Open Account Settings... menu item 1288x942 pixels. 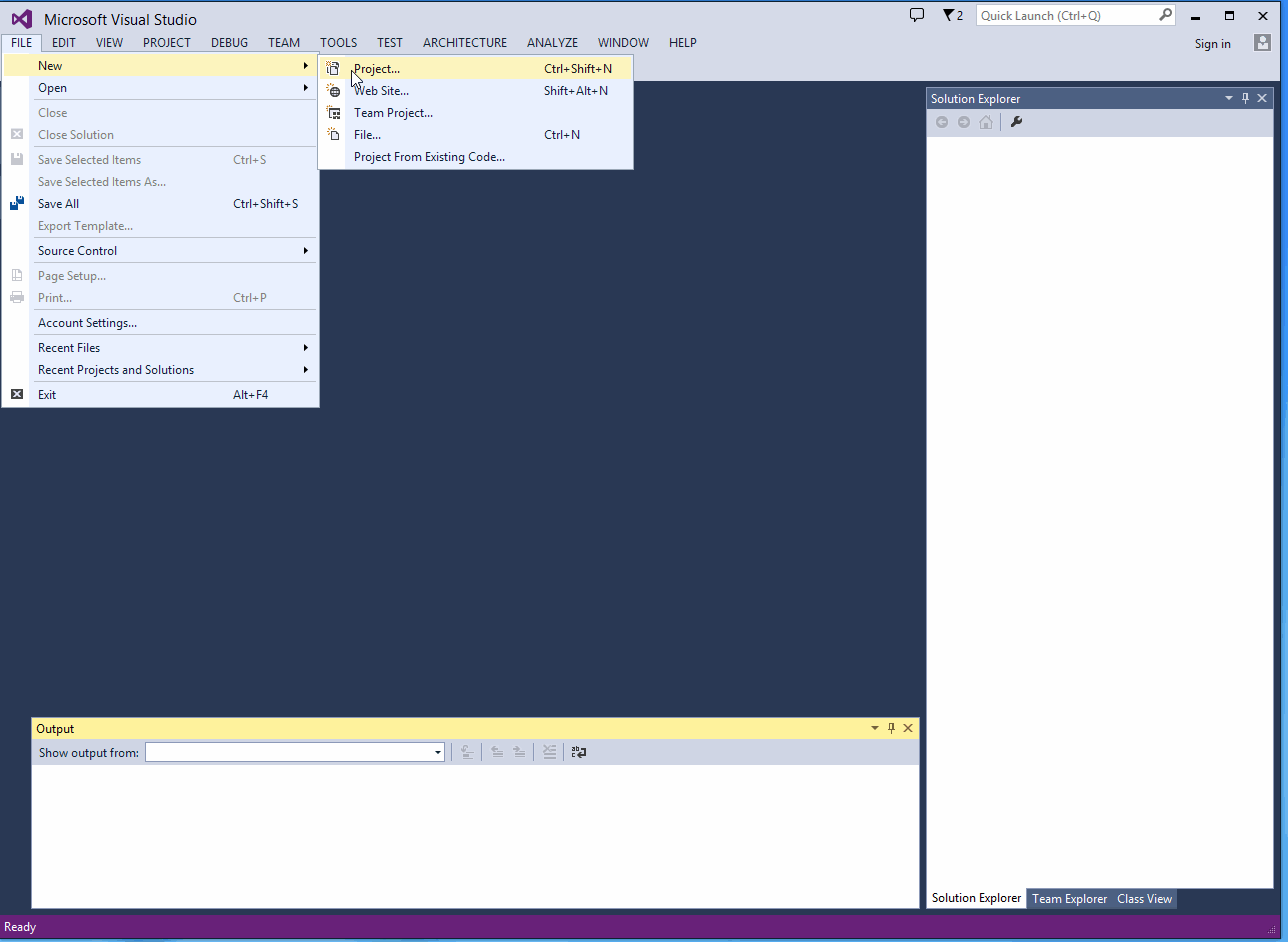tap(160, 323)
